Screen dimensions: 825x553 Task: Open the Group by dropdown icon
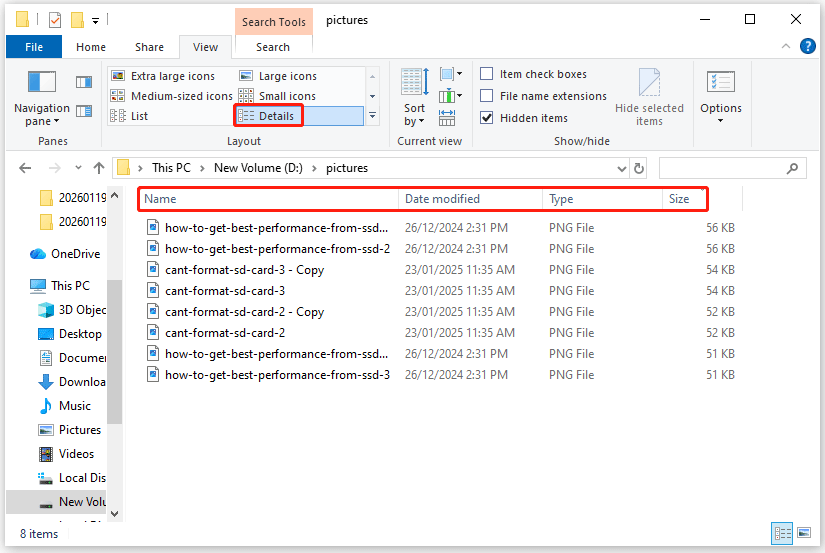click(x=451, y=74)
